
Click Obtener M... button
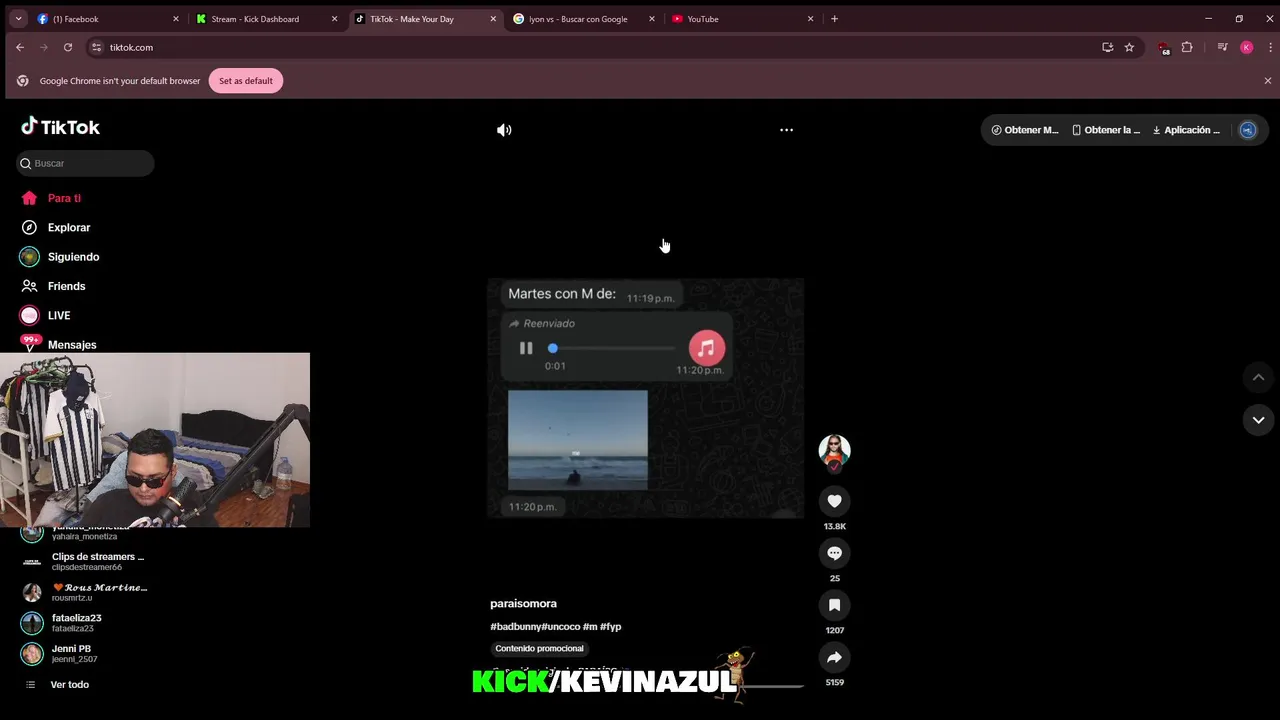pos(1024,130)
